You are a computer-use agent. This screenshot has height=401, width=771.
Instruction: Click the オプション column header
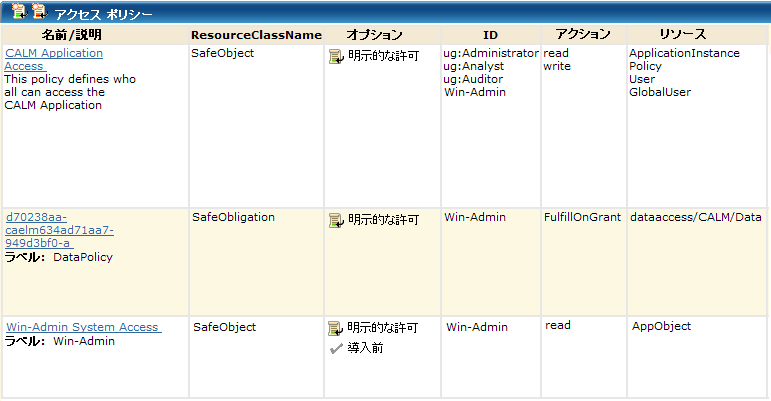point(375,35)
